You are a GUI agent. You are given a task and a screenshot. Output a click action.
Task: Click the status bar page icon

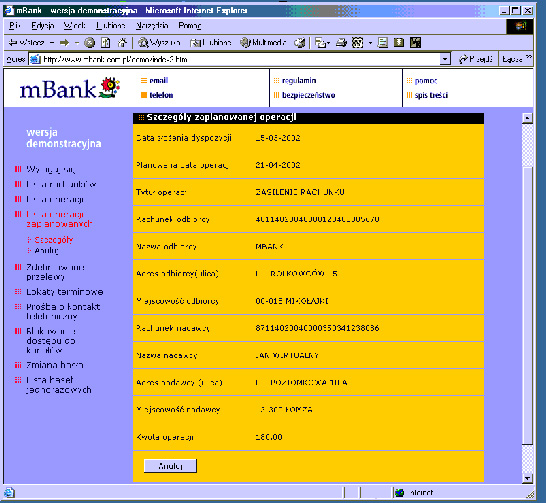(x=9, y=493)
